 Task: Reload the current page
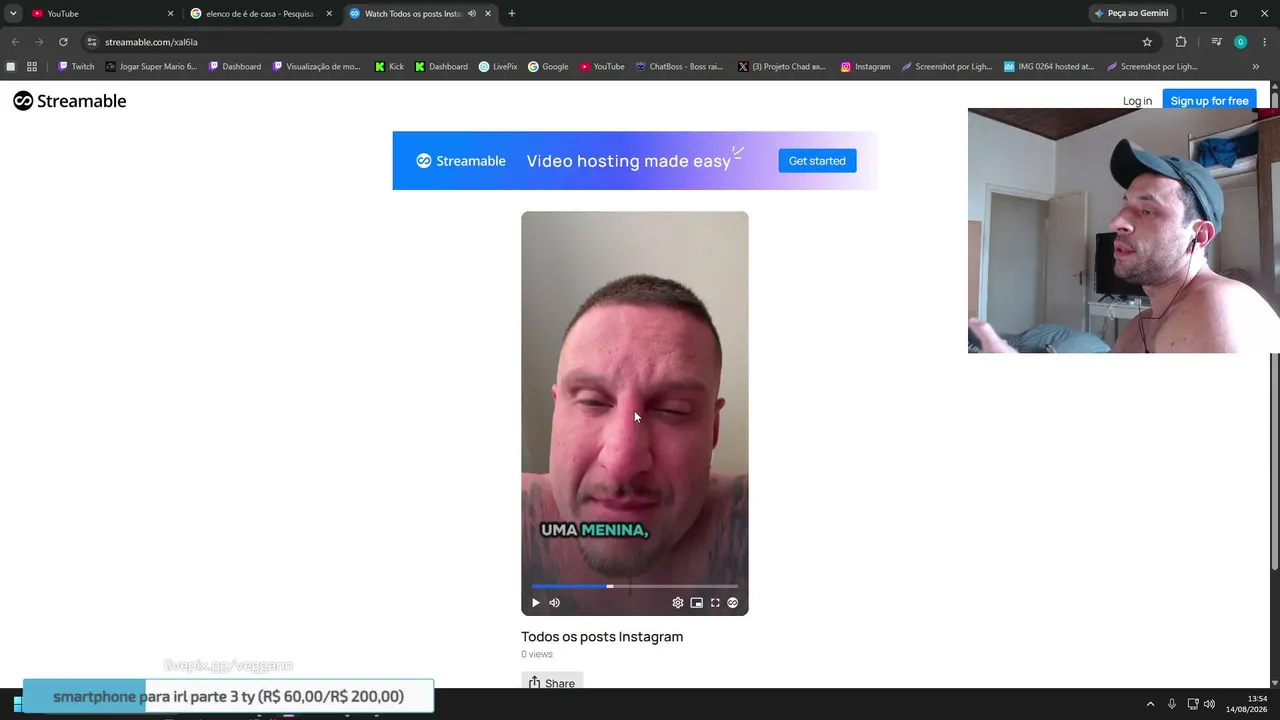pyautogui.click(x=63, y=42)
